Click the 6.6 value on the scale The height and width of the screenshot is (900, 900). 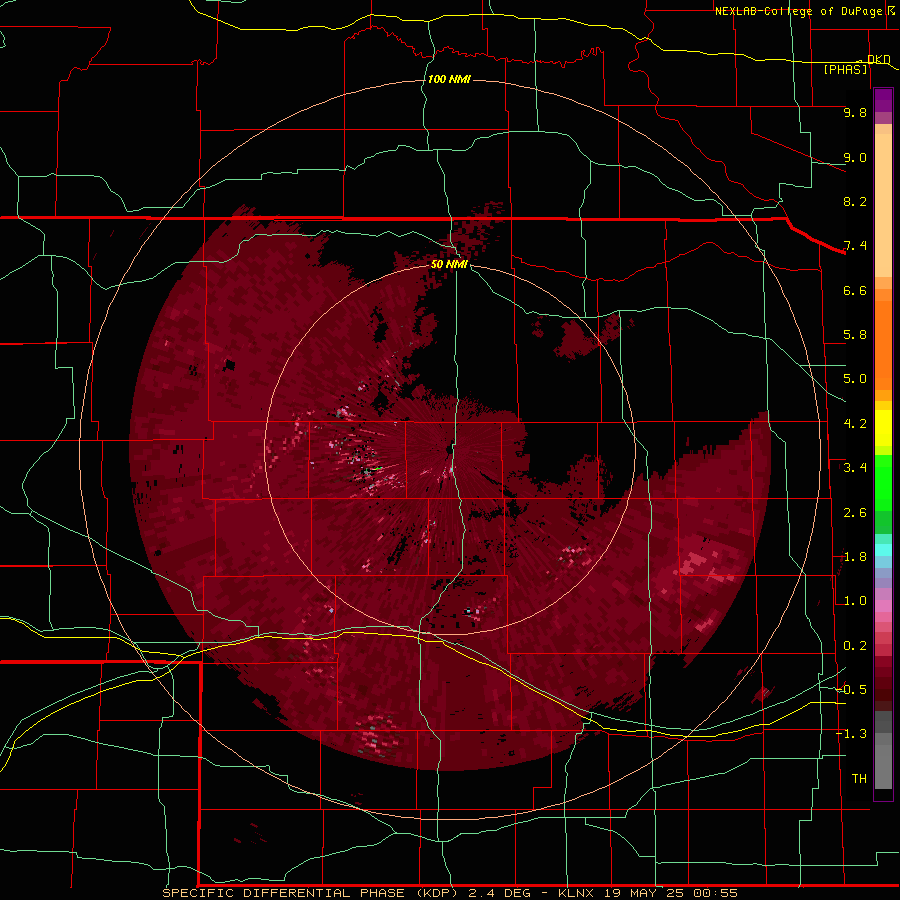pos(855,290)
